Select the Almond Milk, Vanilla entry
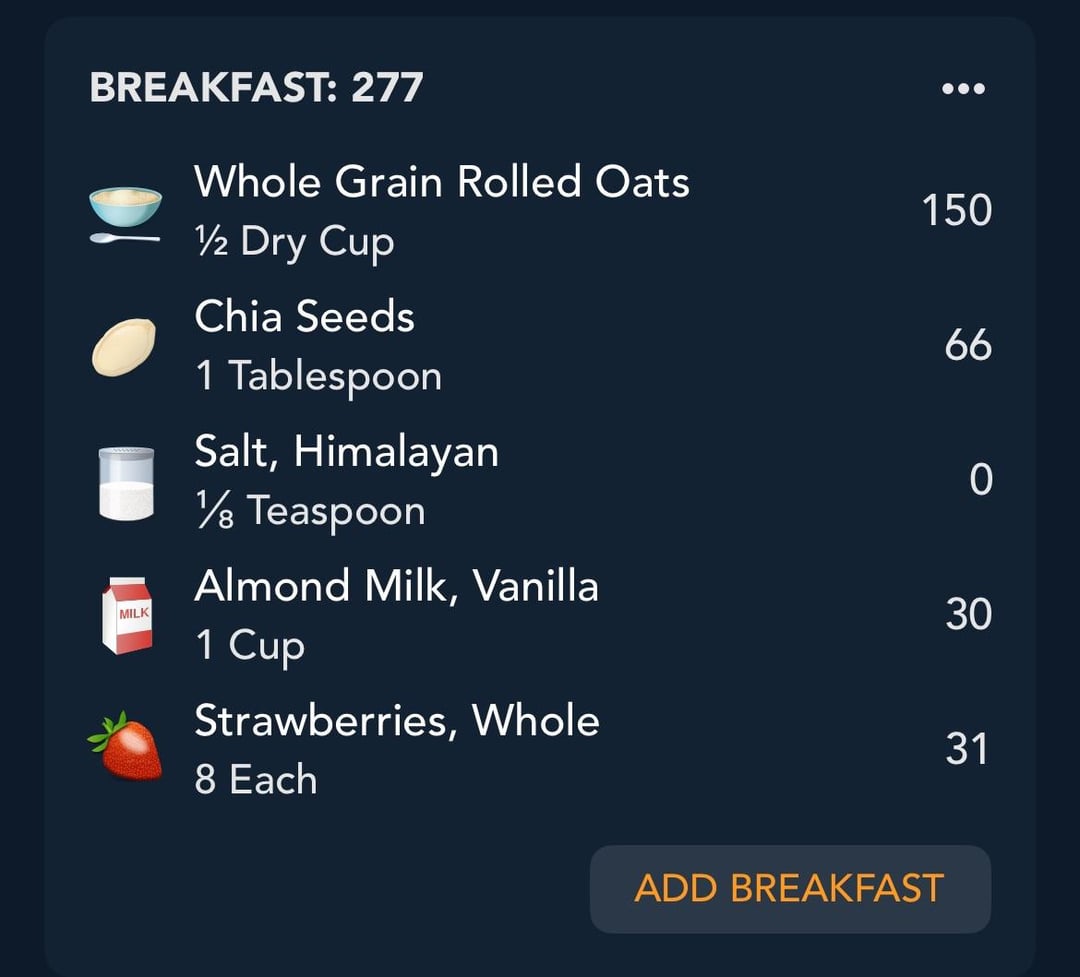The image size is (1080, 977). point(541,615)
